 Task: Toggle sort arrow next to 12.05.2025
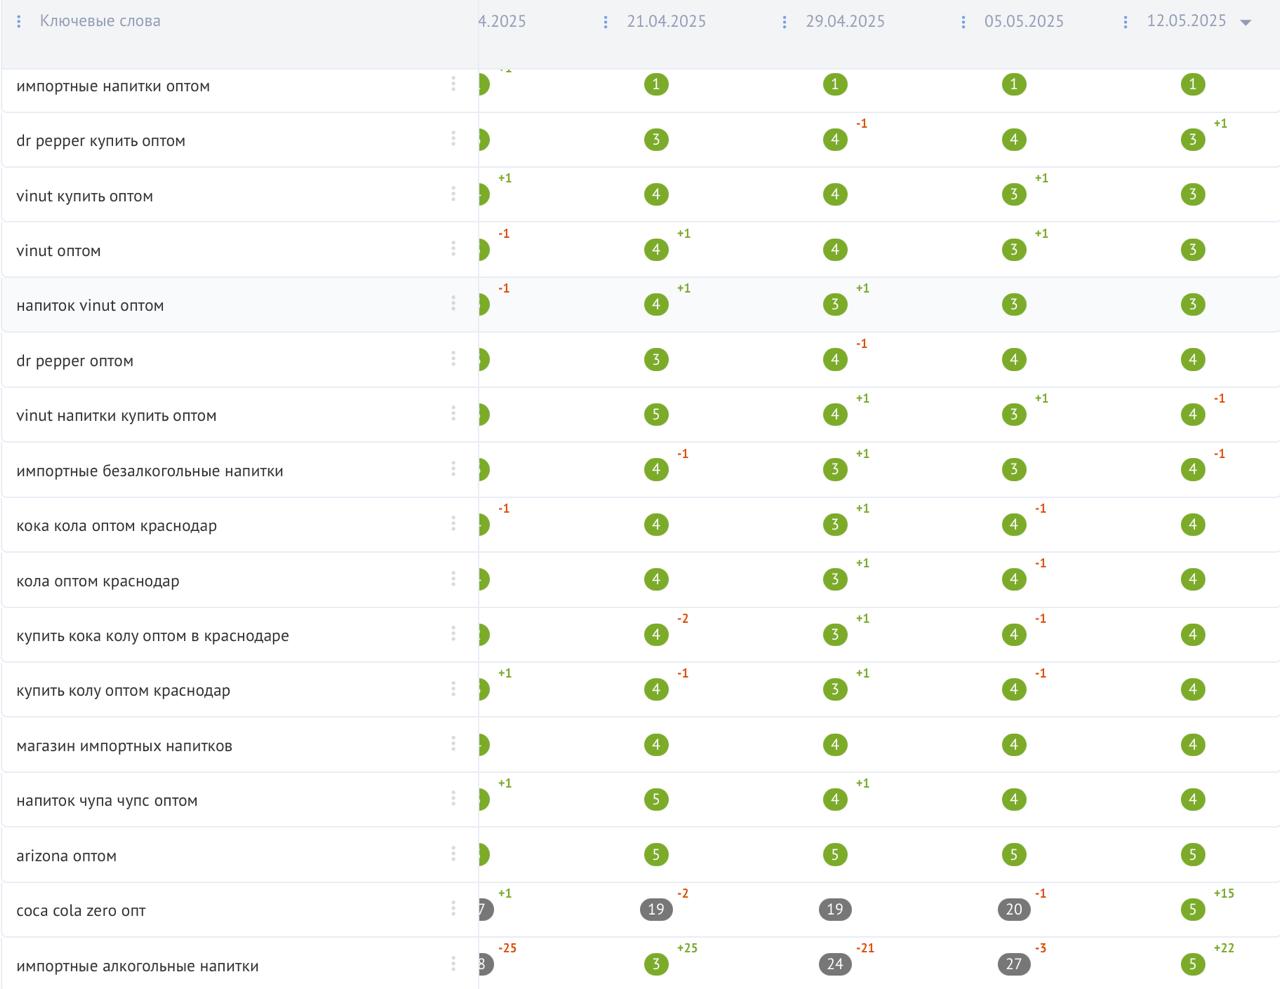[x=1246, y=22]
